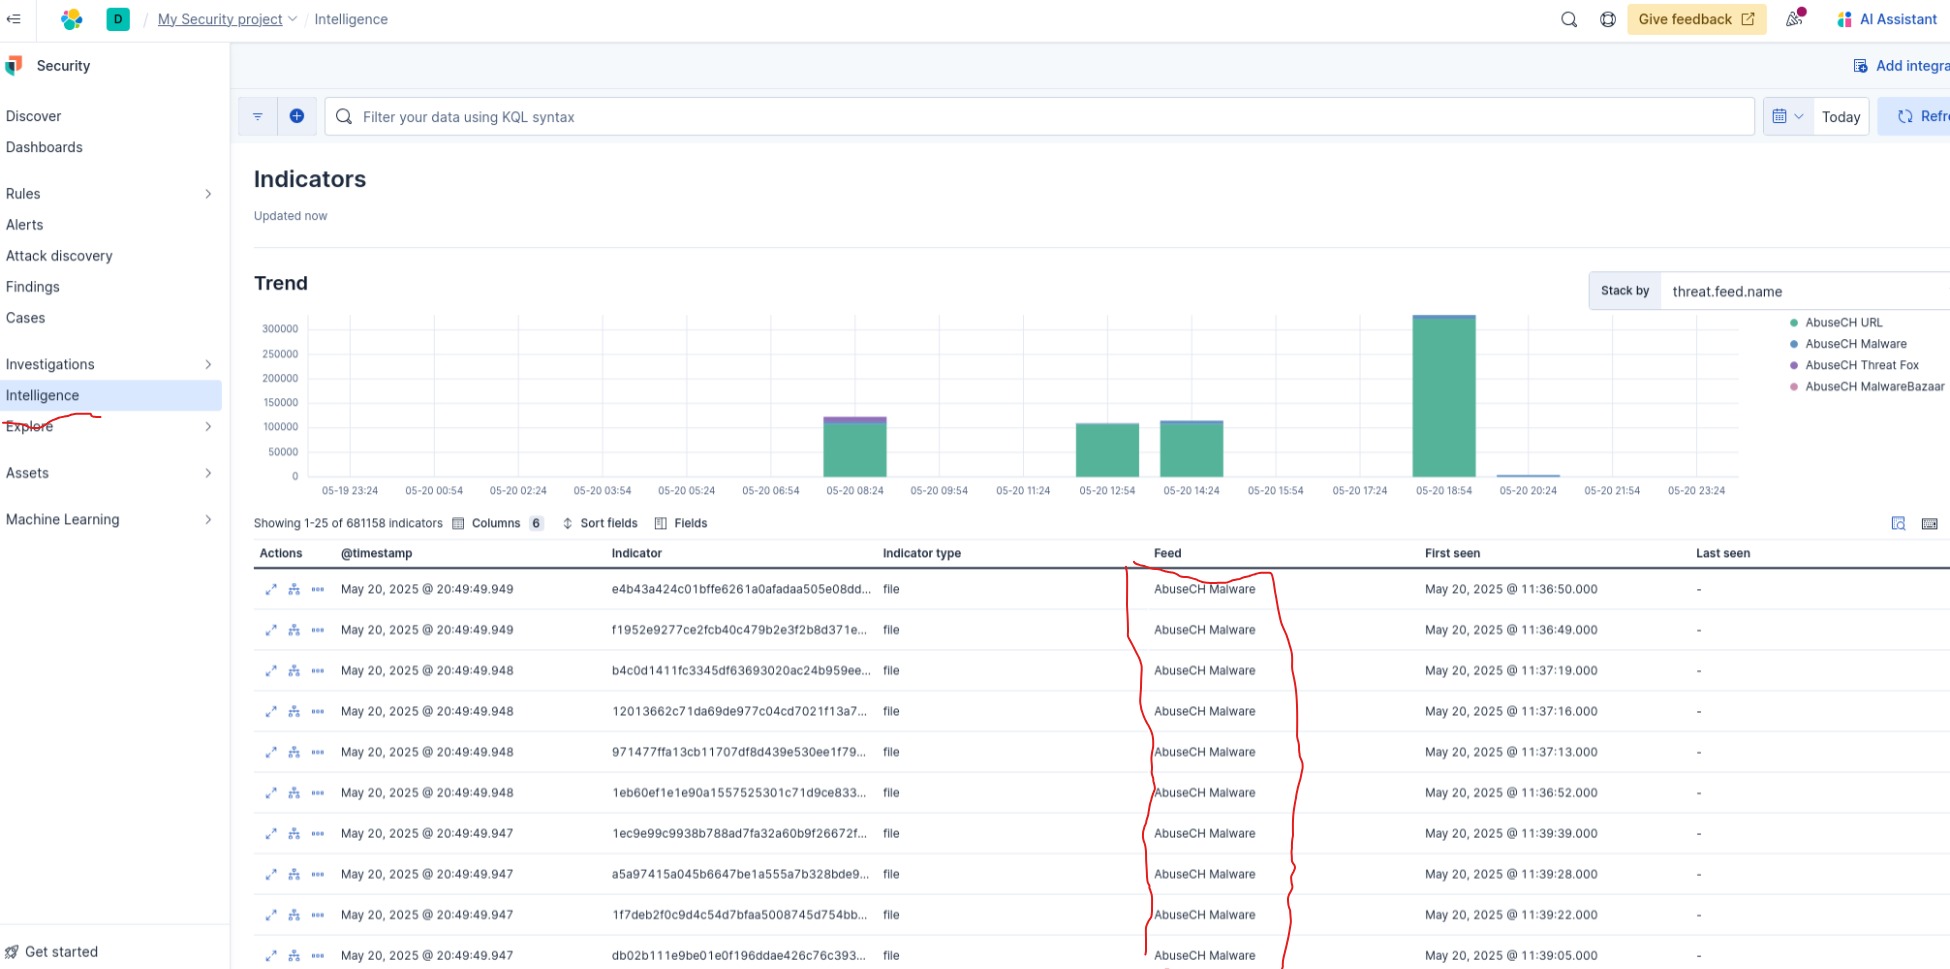Click the Refresh button

pos(1915,116)
